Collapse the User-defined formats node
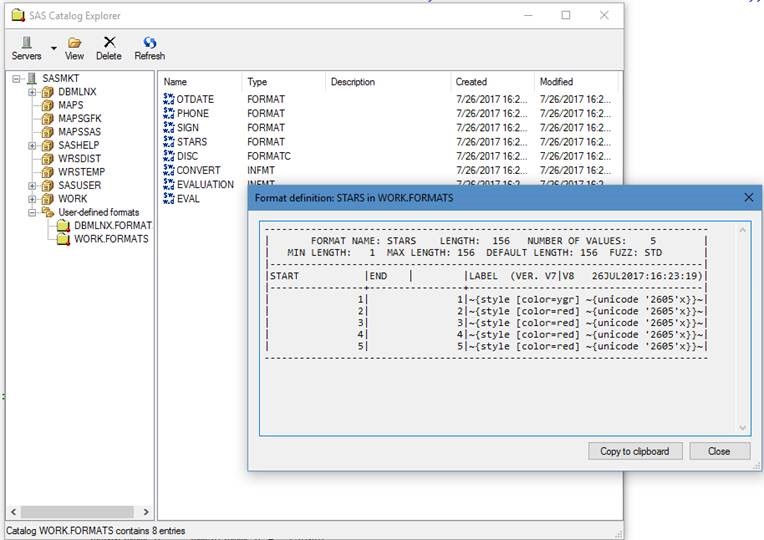764x540 pixels. tap(32, 212)
